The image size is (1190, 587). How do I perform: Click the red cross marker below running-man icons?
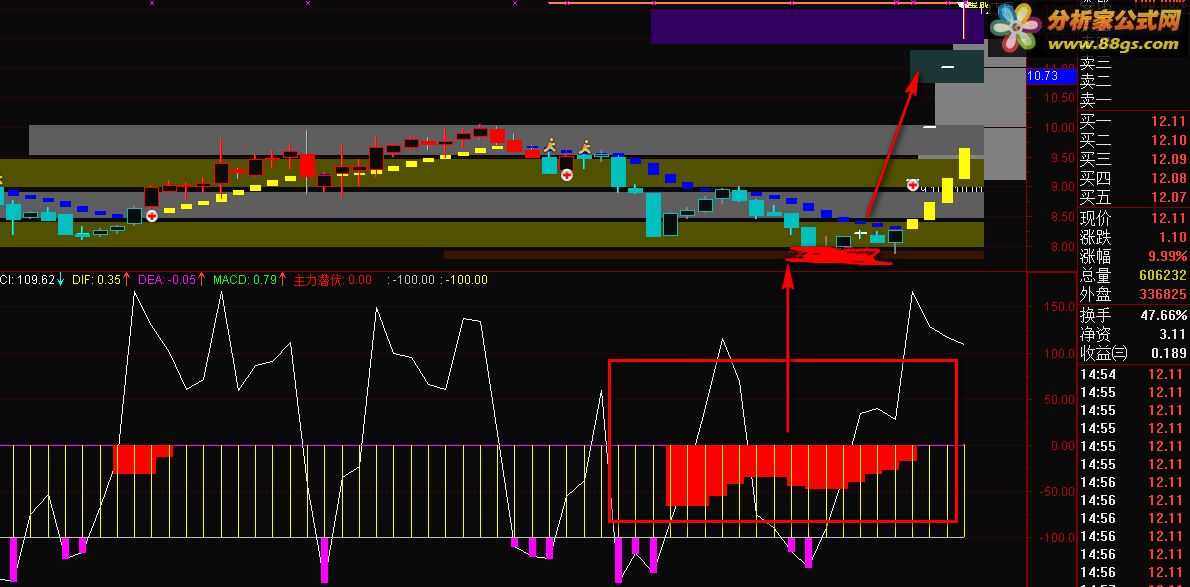[x=567, y=175]
